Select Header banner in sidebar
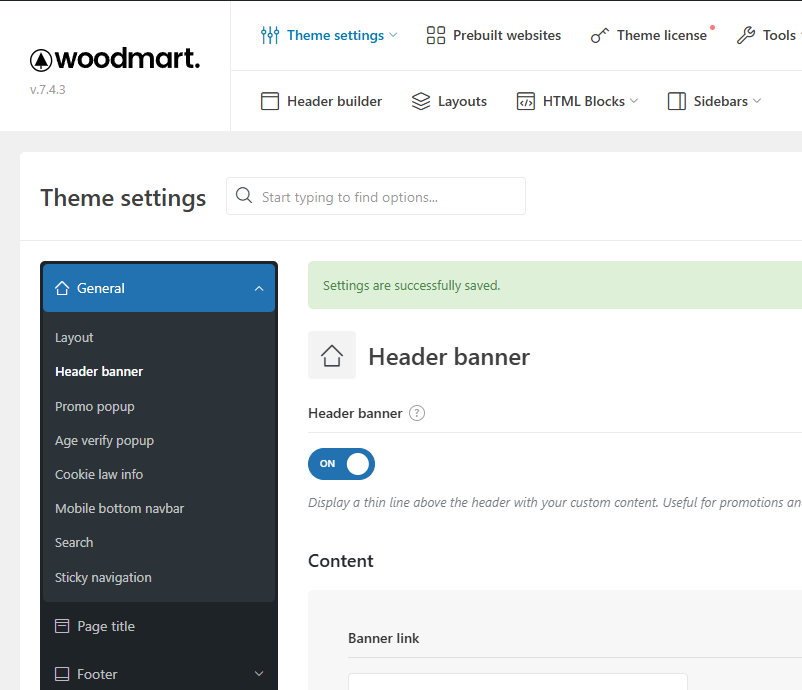The width and height of the screenshot is (802, 690). (x=99, y=371)
